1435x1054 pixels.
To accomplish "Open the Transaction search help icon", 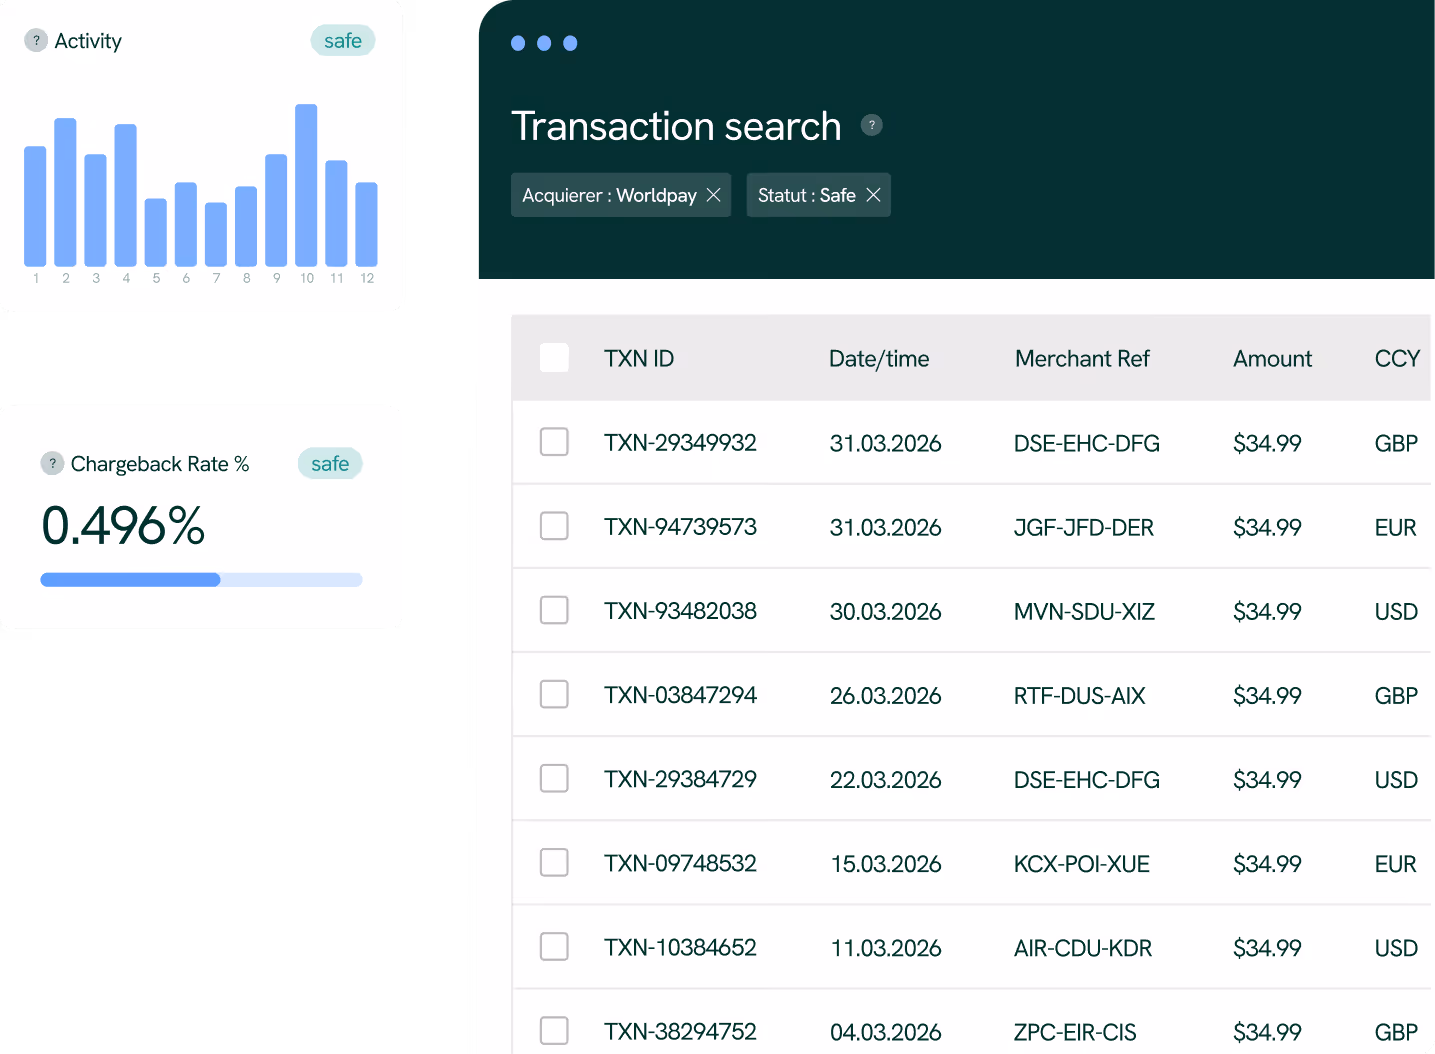I will [872, 125].
